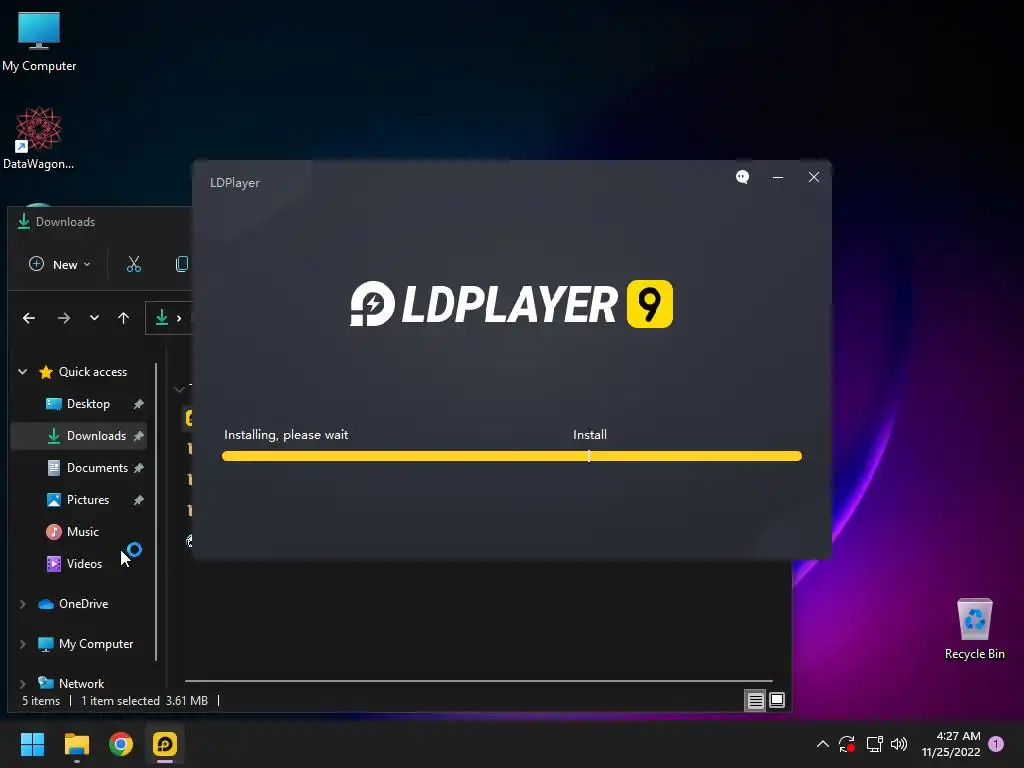Click Copy icon in File Explorer toolbar

(x=182, y=264)
